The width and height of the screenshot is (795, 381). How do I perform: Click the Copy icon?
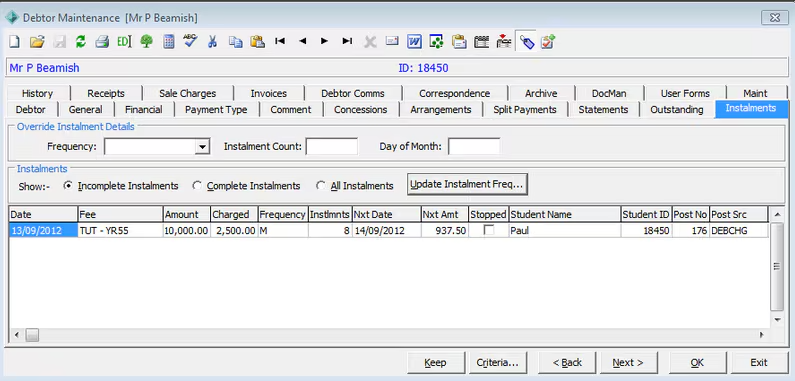(235, 42)
